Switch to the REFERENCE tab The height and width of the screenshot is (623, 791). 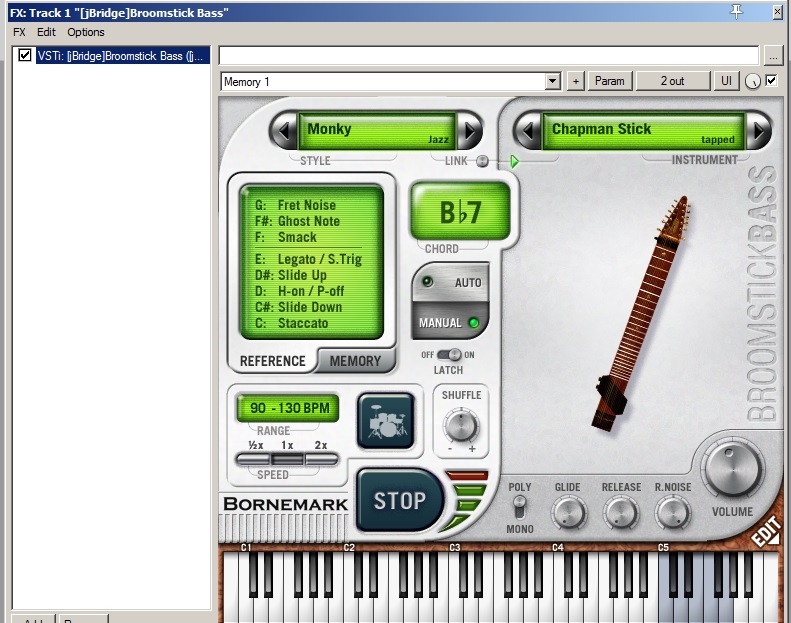(x=273, y=361)
